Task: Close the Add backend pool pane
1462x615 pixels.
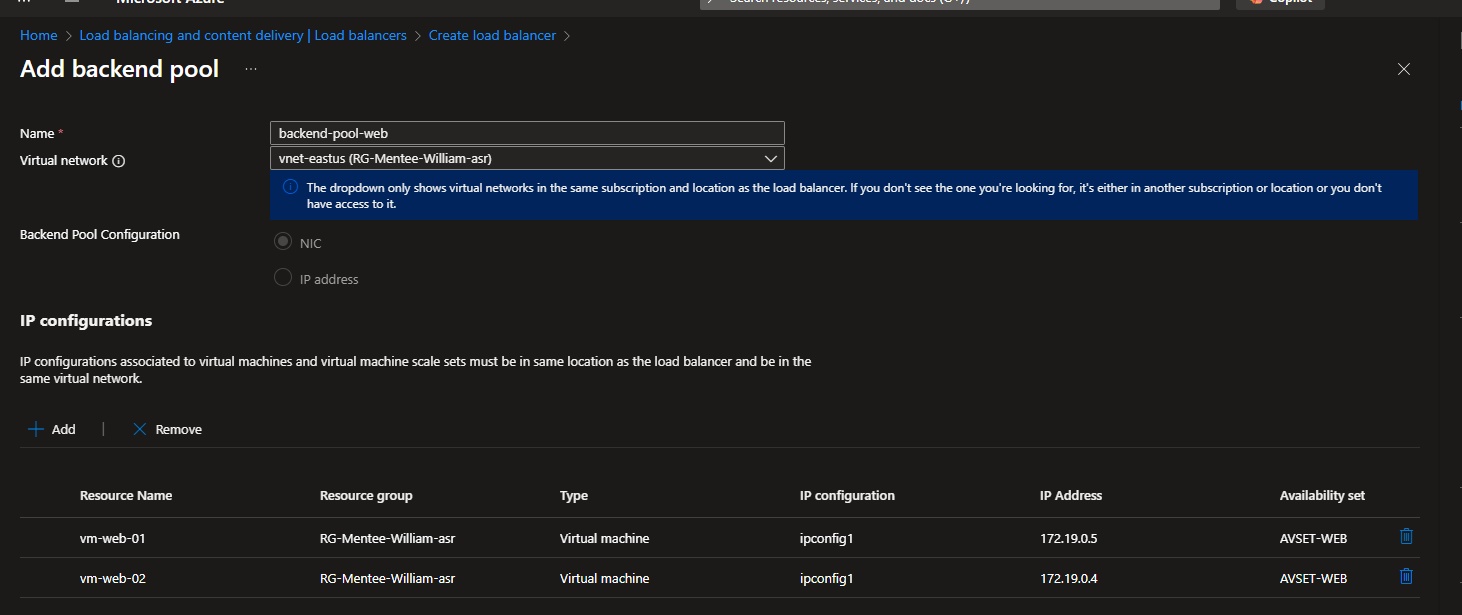Action: pos(1404,69)
